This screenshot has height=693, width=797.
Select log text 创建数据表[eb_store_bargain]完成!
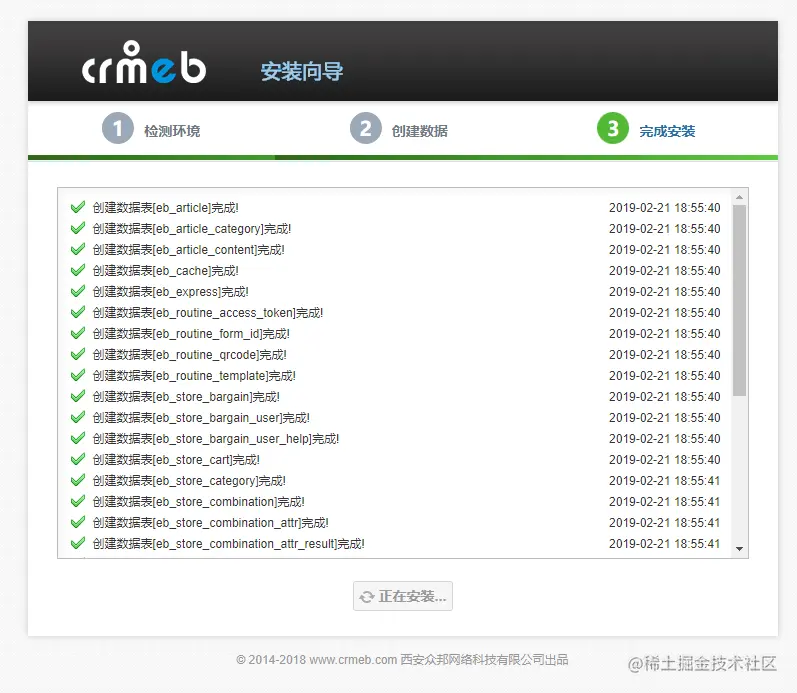186,397
